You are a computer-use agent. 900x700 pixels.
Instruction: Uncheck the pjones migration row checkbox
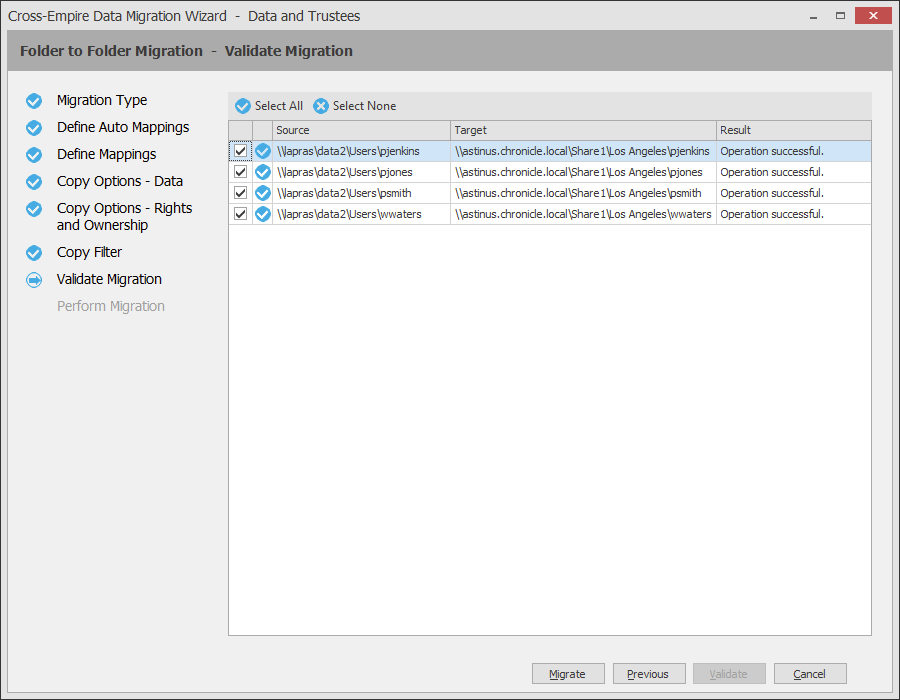[241, 172]
